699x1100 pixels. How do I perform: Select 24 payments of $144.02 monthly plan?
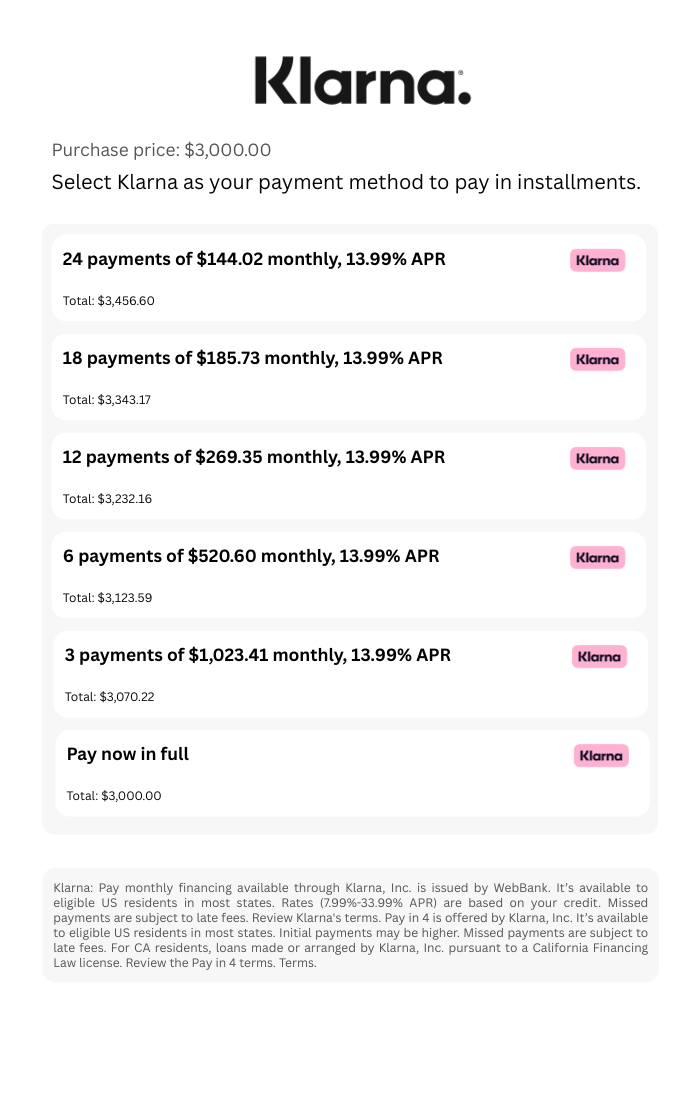coord(349,278)
